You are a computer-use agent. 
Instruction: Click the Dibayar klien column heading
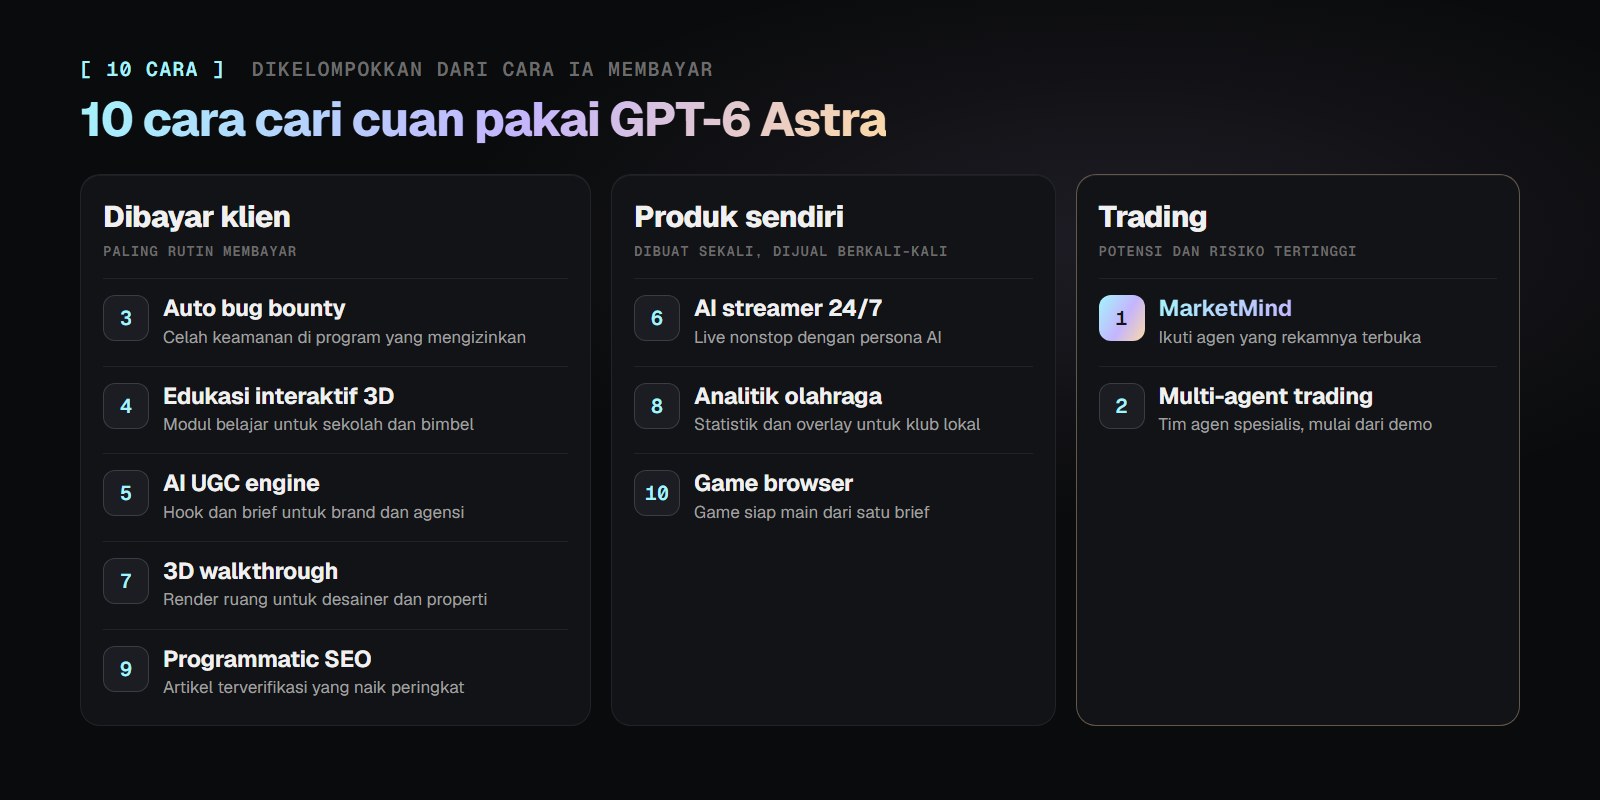197,217
